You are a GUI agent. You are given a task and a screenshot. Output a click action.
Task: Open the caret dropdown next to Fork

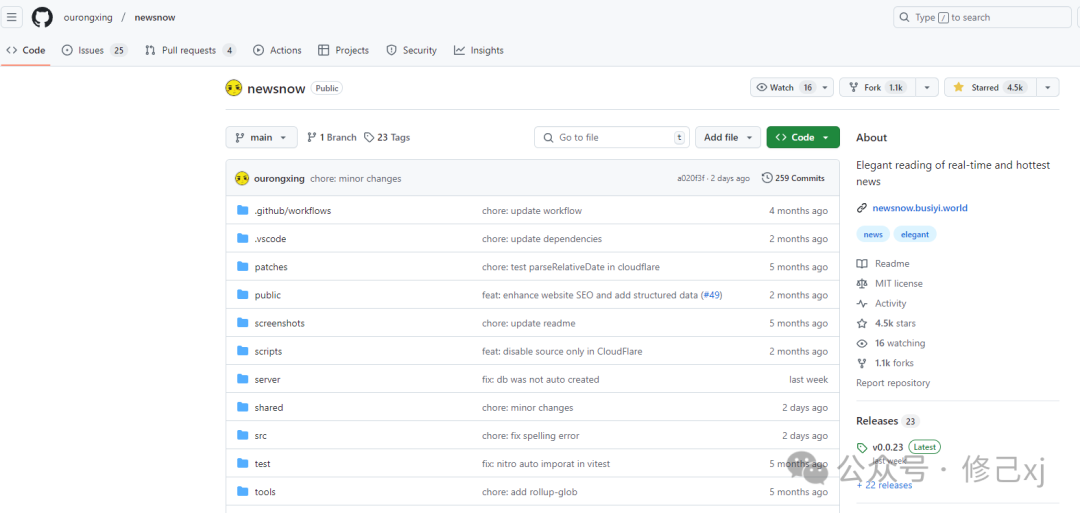click(927, 87)
